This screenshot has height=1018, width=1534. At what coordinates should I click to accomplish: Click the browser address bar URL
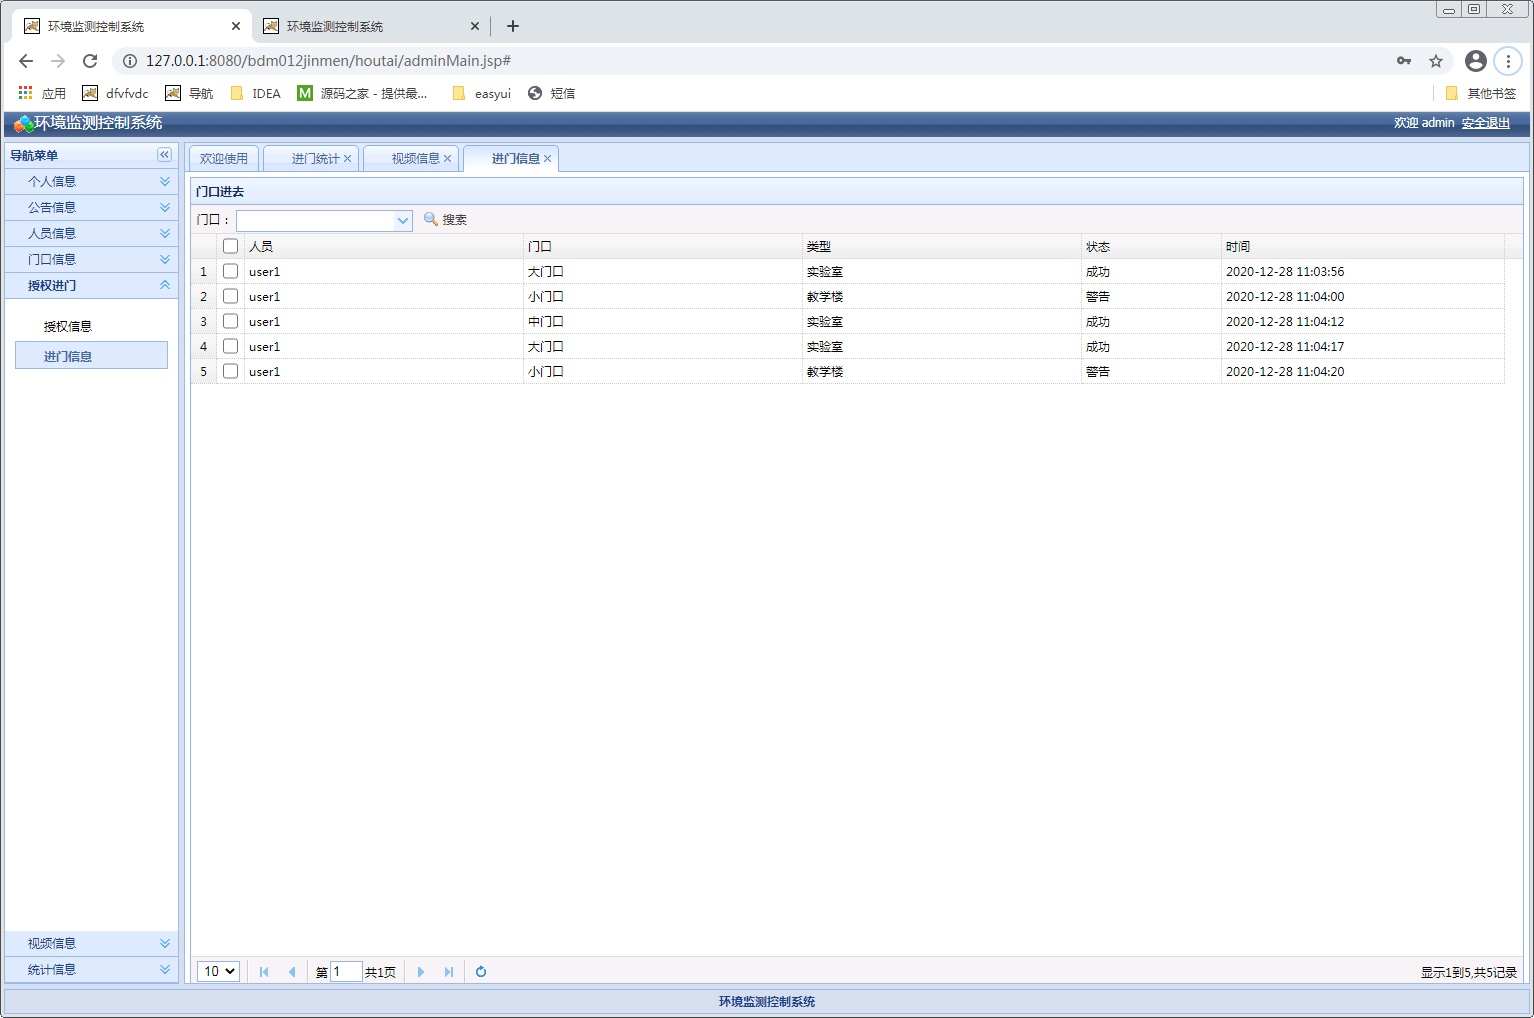click(328, 61)
